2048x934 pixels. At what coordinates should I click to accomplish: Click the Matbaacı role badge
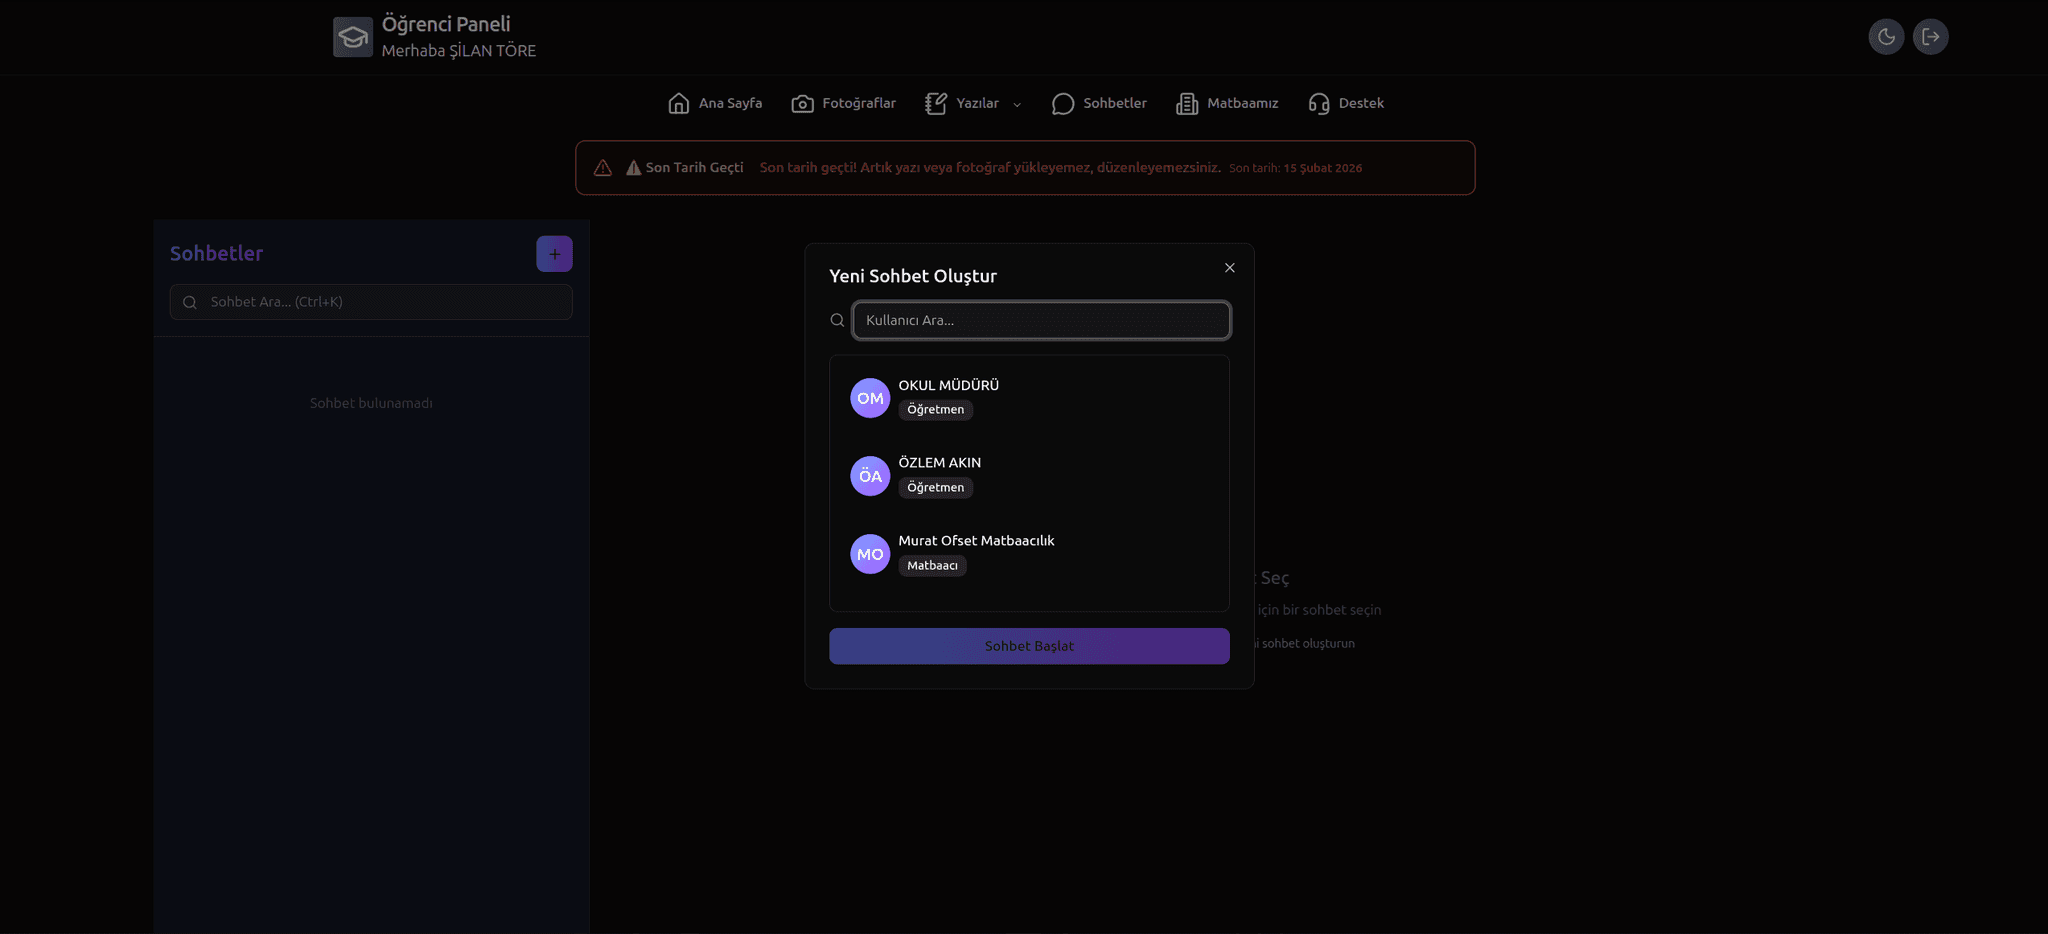coord(932,566)
